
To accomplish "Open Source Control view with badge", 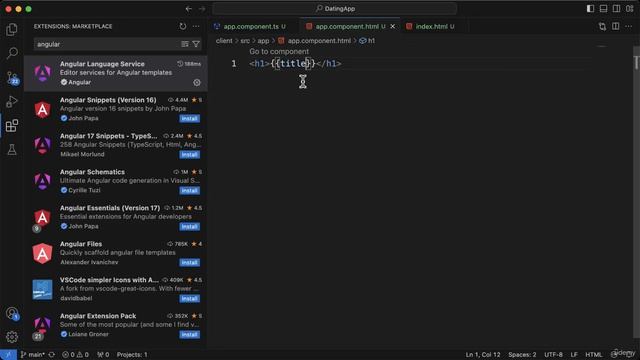I will pyautogui.click(x=12, y=78).
